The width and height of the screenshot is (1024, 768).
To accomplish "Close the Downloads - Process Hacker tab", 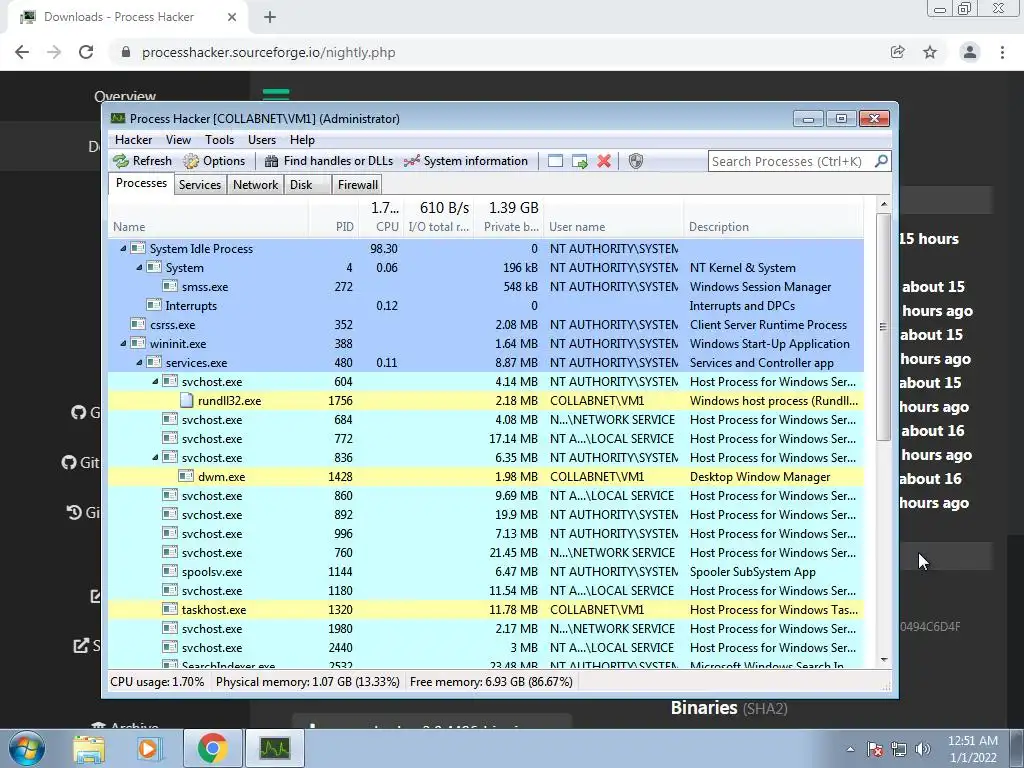I will 232,17.
